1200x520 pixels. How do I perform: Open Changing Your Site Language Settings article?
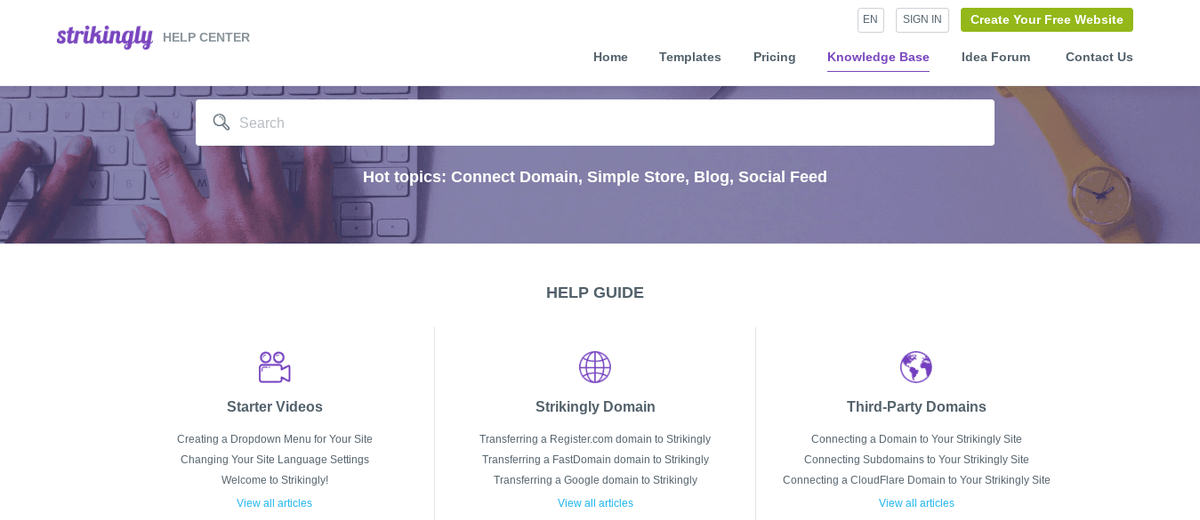(275, 460)
